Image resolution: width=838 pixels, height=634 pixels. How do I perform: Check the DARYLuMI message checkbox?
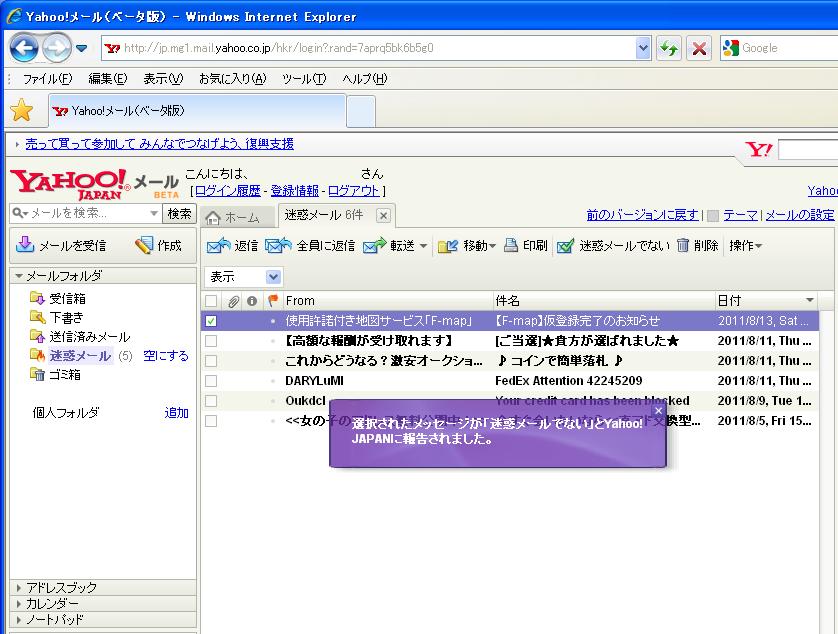(211, 381)
